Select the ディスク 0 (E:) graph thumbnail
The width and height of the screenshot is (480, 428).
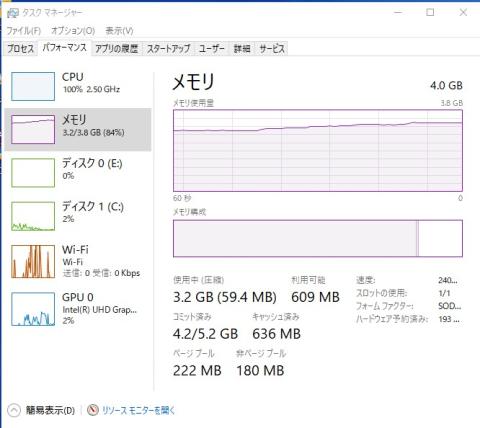[33, 173]
